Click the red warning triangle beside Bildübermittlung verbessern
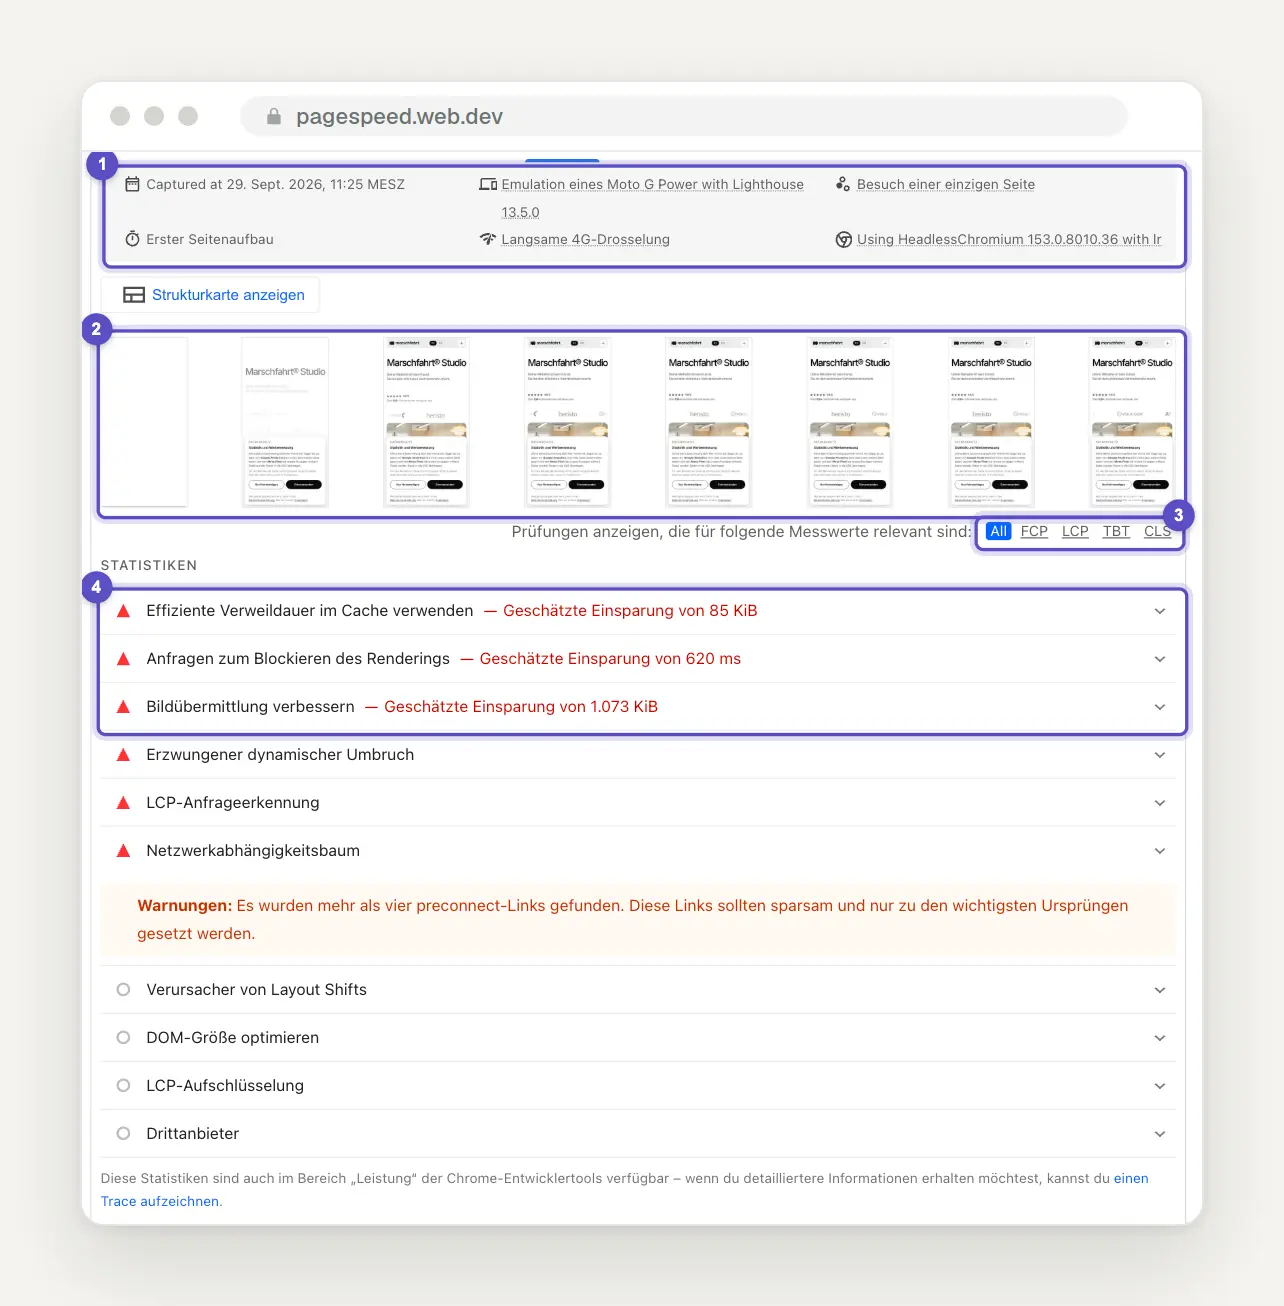This screenshot has width=1284, height=1306. [124, 707]
